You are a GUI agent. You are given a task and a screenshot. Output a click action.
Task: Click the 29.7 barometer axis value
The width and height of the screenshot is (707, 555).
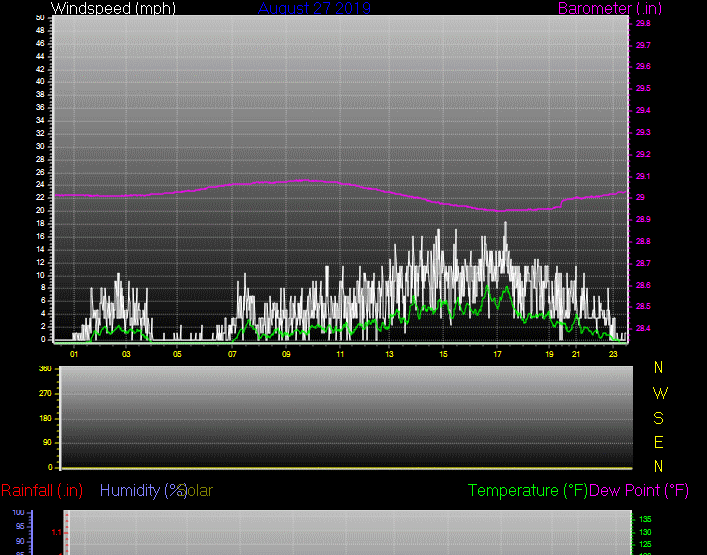(643, 45)
